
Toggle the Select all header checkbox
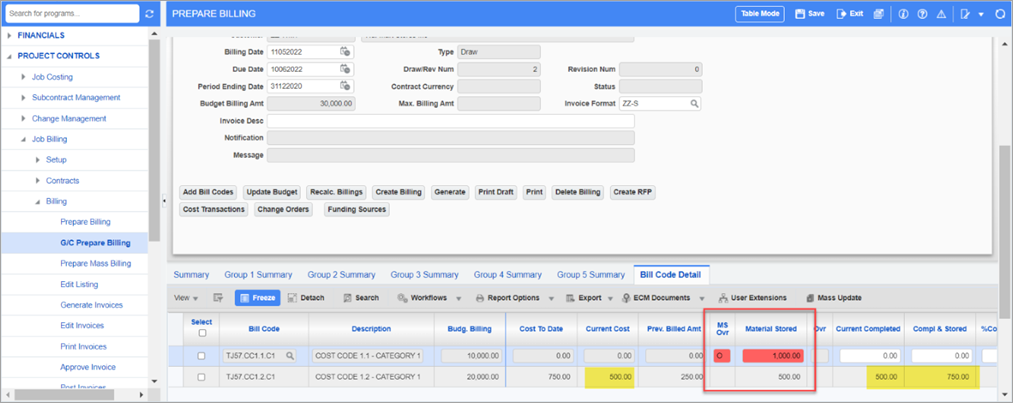[x=202, y=333]
